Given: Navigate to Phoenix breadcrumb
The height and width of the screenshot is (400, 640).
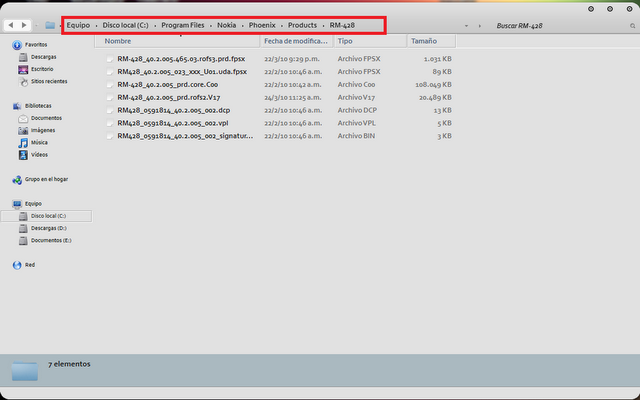Looking at the screenshot, I should [262, 25].
